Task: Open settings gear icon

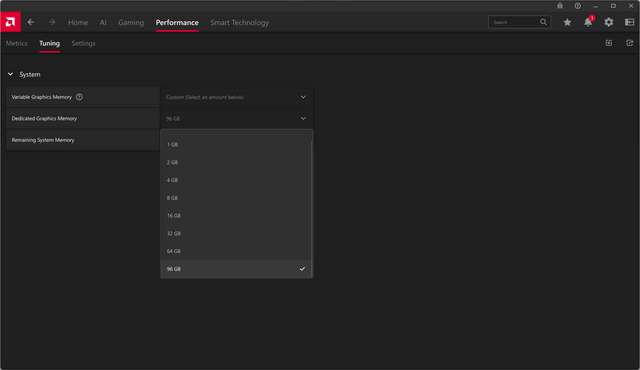Action: coord(609,22)
